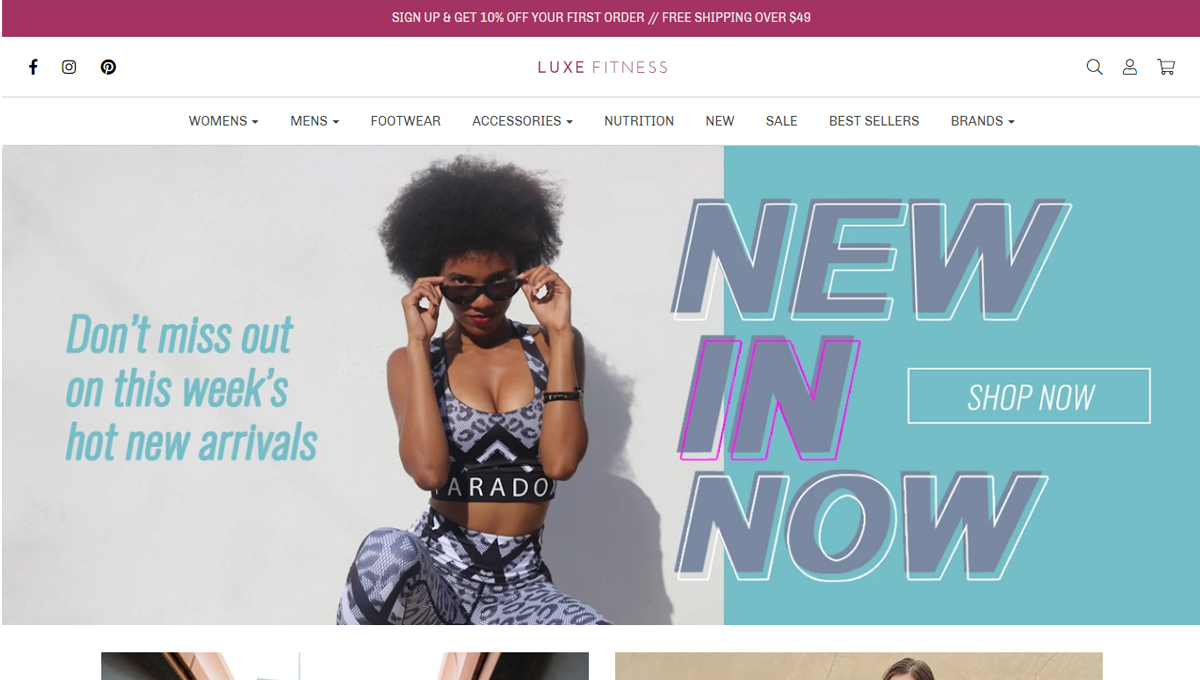This screenshot has width=1200, height=680.
Task: Expand the Accessories dropdown menu
Action: 522,121
